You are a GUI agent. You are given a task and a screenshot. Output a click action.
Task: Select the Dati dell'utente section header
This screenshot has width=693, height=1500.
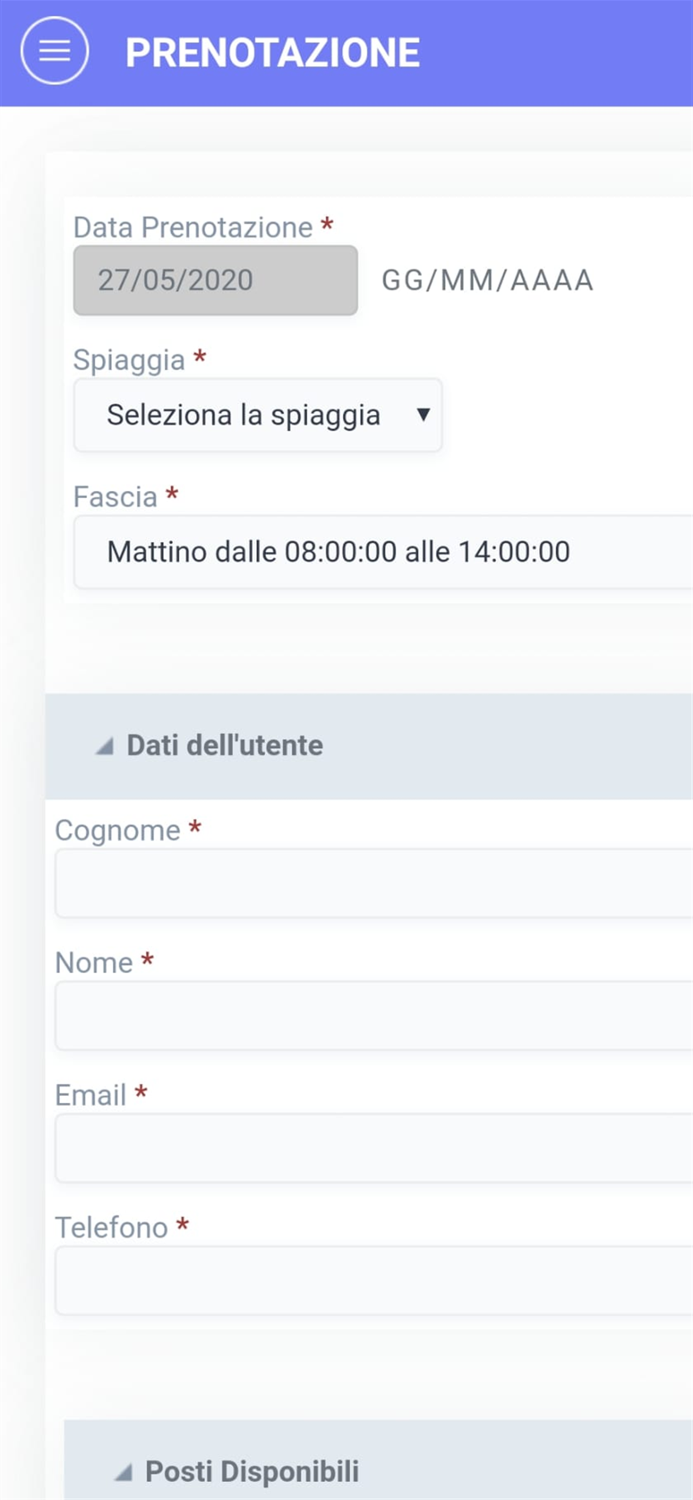coord(222,744)
